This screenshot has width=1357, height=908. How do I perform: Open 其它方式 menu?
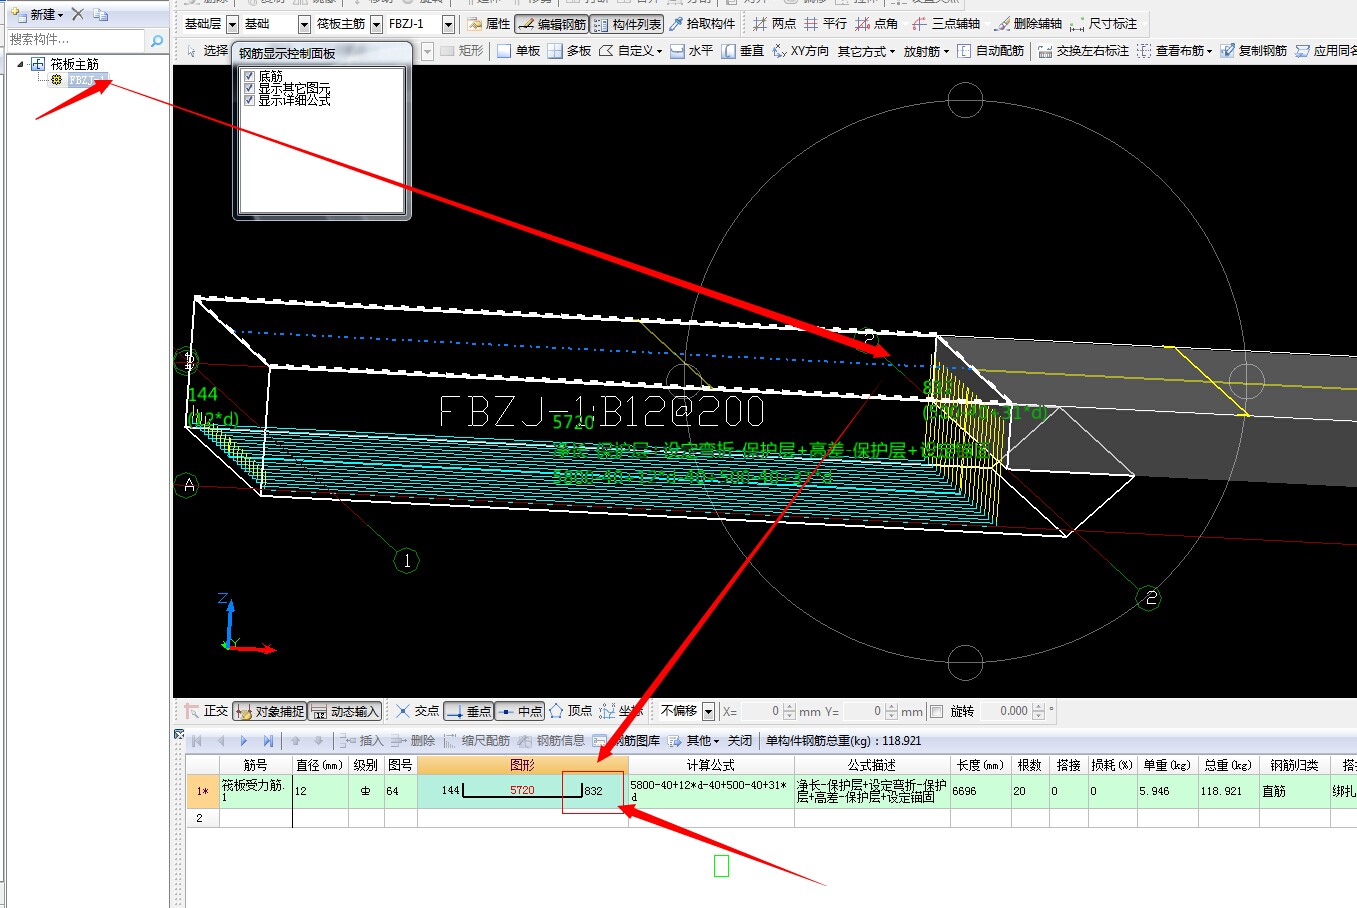point(866,50)
